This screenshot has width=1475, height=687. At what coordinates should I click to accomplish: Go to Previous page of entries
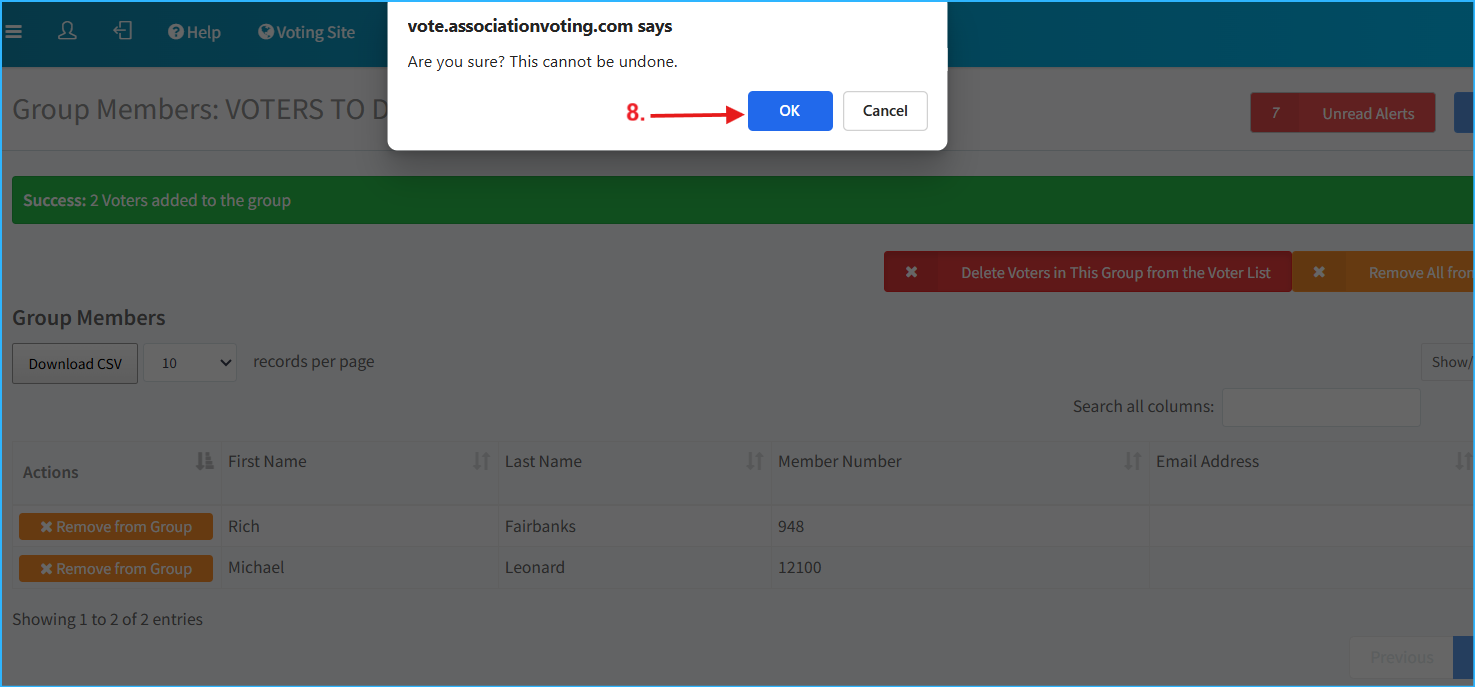coord(1401,657)
